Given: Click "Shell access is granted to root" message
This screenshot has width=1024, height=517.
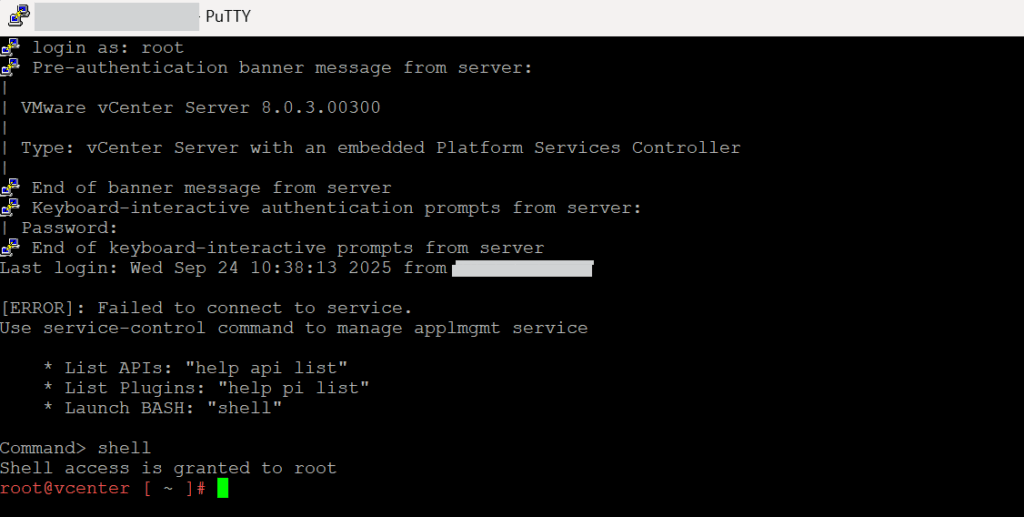Looking at the screenshot, I should pyautogui.click(x=168, y=468).
